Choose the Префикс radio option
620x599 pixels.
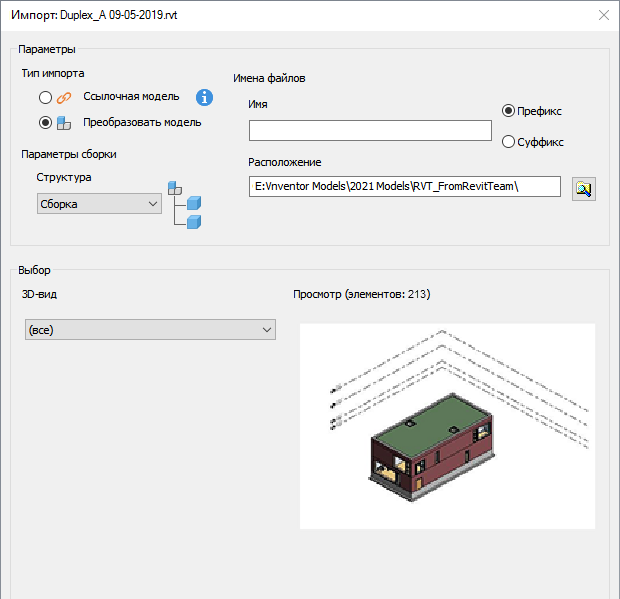tap(508, 111)
